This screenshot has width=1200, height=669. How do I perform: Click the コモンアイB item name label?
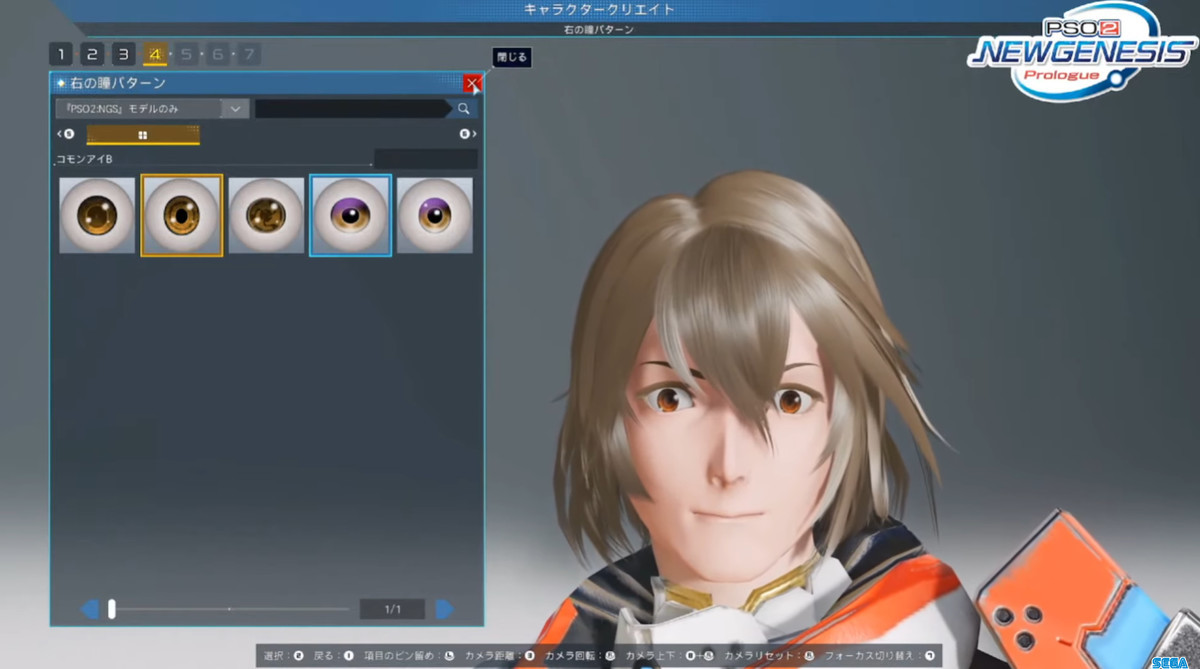click(84, 159)
